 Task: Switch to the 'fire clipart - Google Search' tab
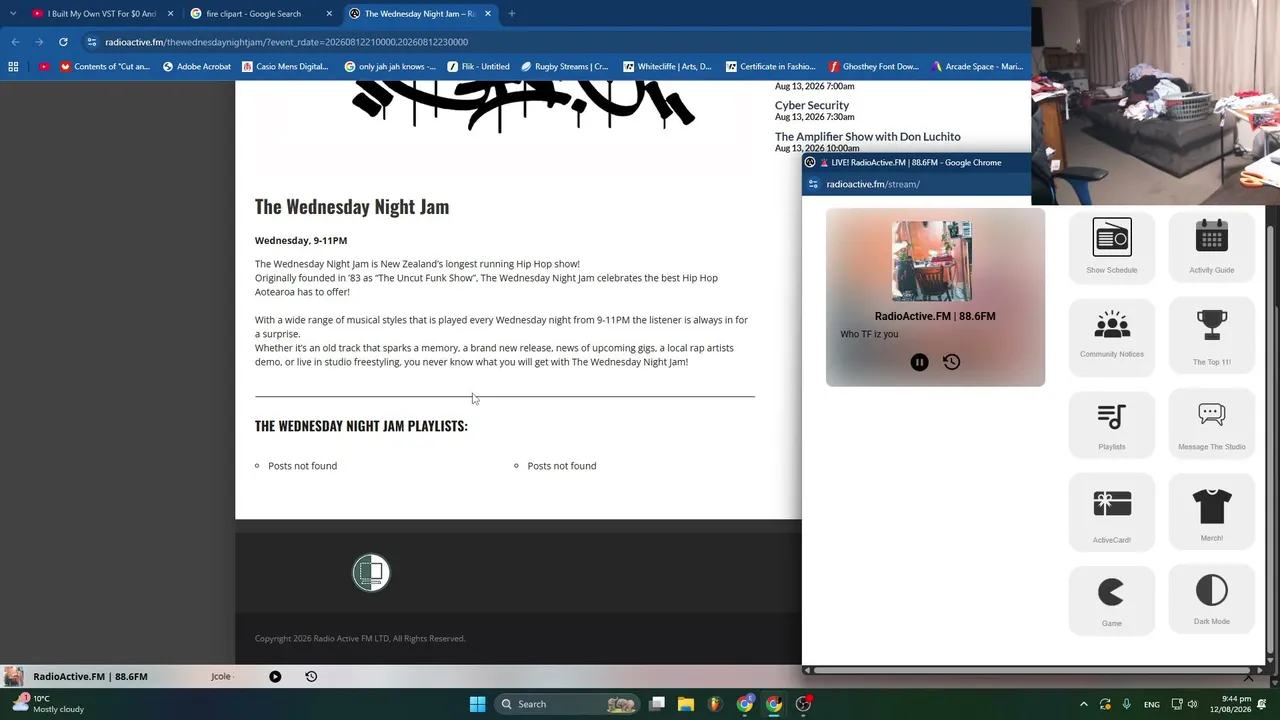[x=260, y=14]
